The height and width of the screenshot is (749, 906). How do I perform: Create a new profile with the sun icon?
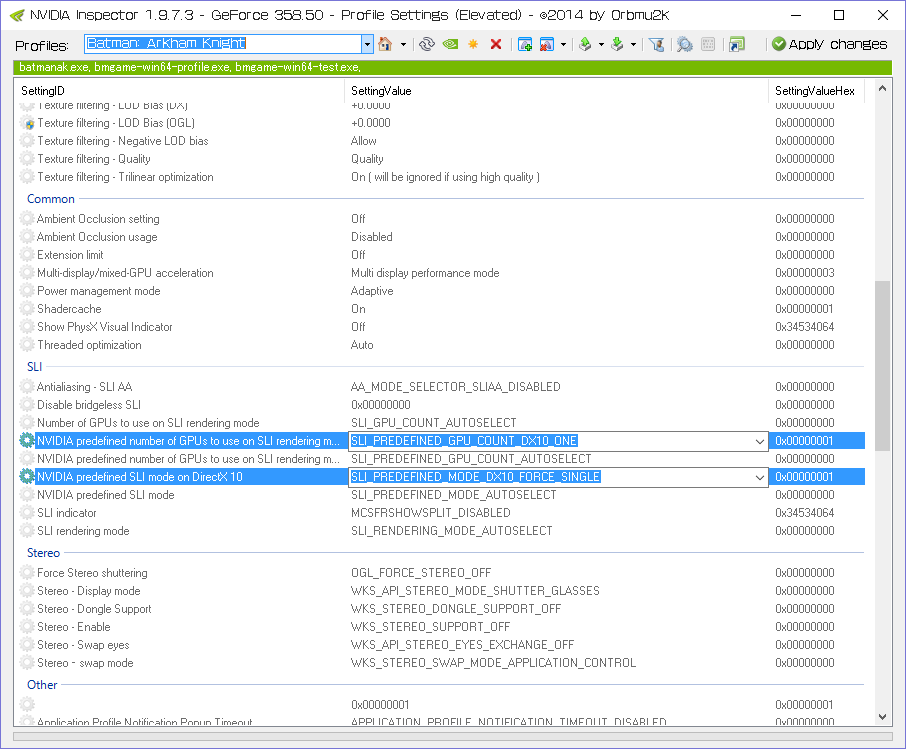[473, 44]
